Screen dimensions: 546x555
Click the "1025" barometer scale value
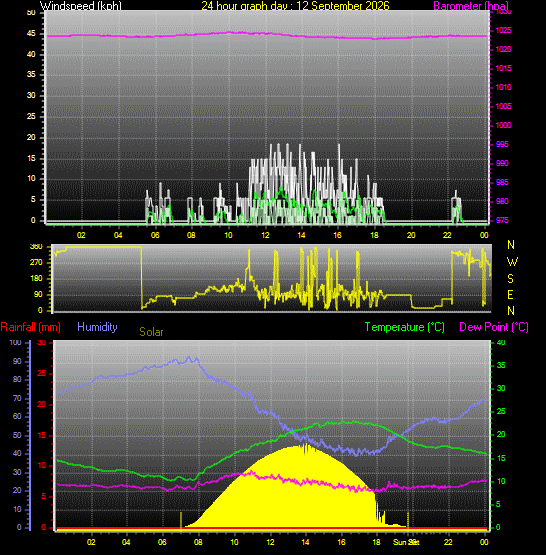pos(503,30)
